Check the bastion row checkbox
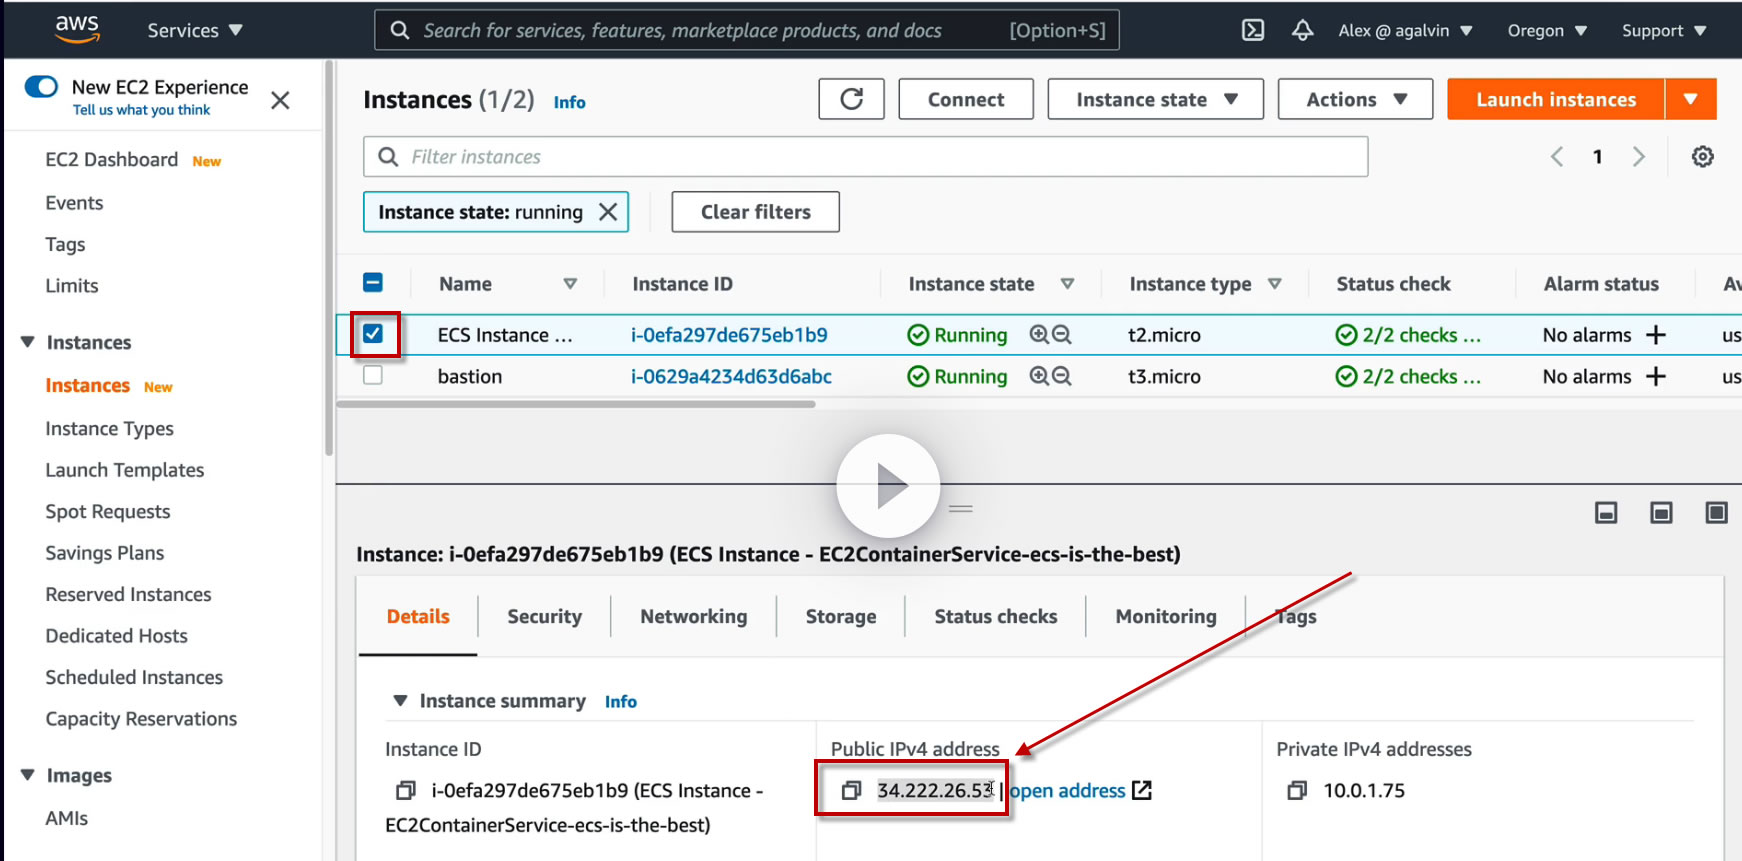The height and width of the screenshot is (861, 1742). [373, 376]
